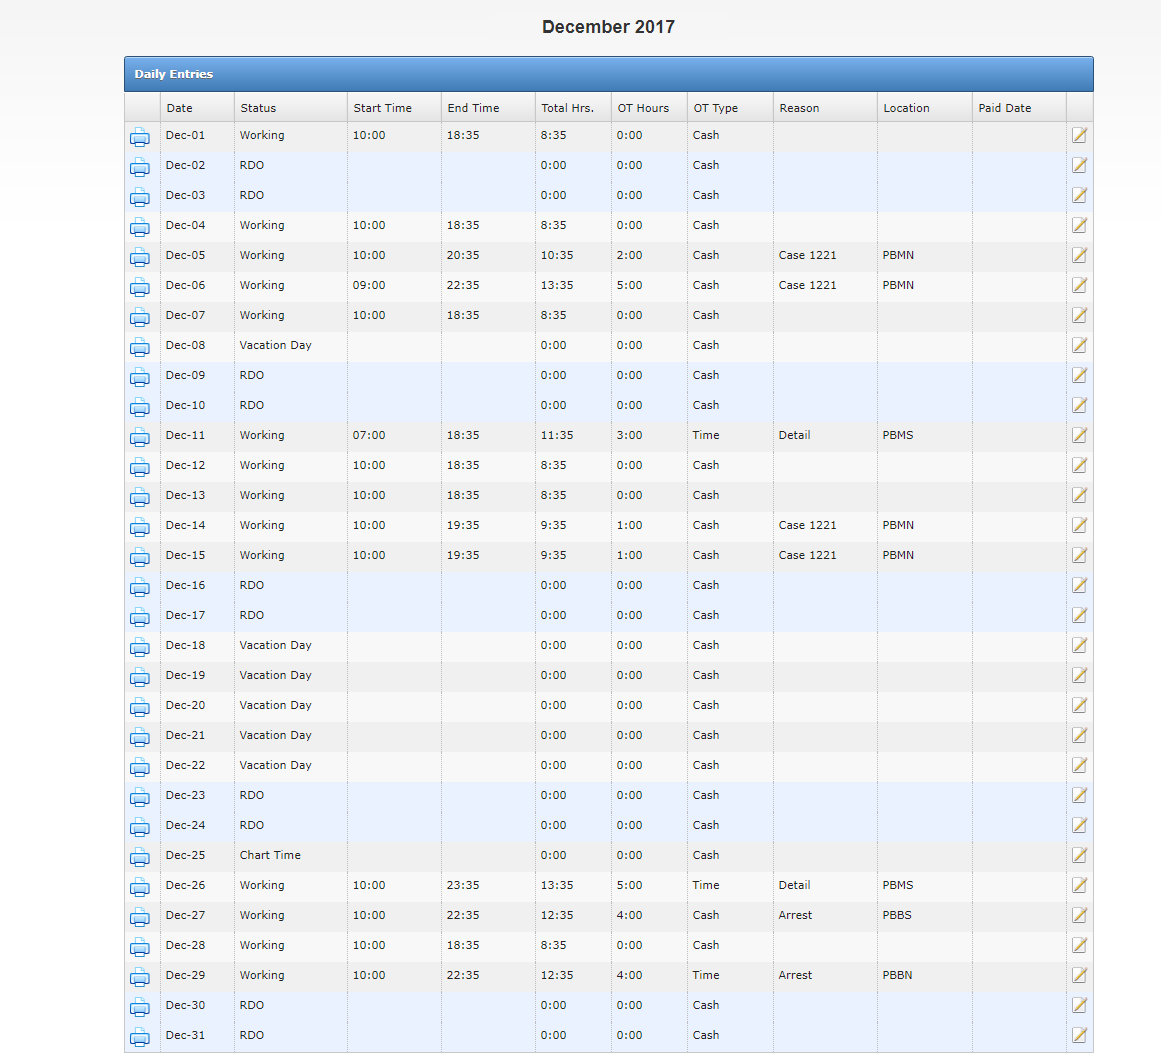Click the edit icon for Dec-01 row
Screen dimensions: 1161x1062
(1079, 136)
